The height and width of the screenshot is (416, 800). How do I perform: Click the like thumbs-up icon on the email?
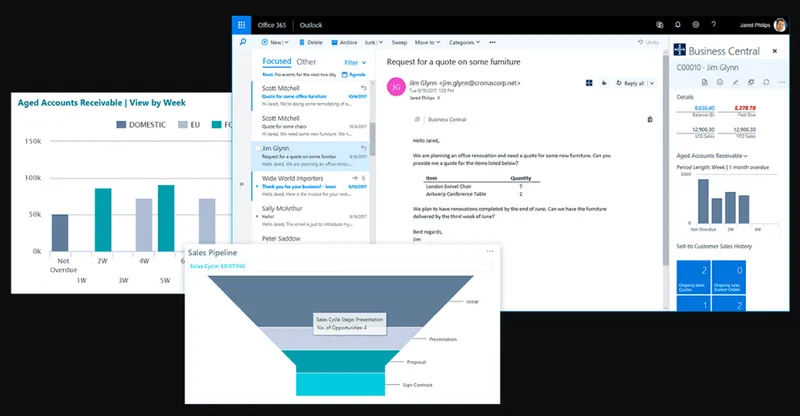point(604,83)
